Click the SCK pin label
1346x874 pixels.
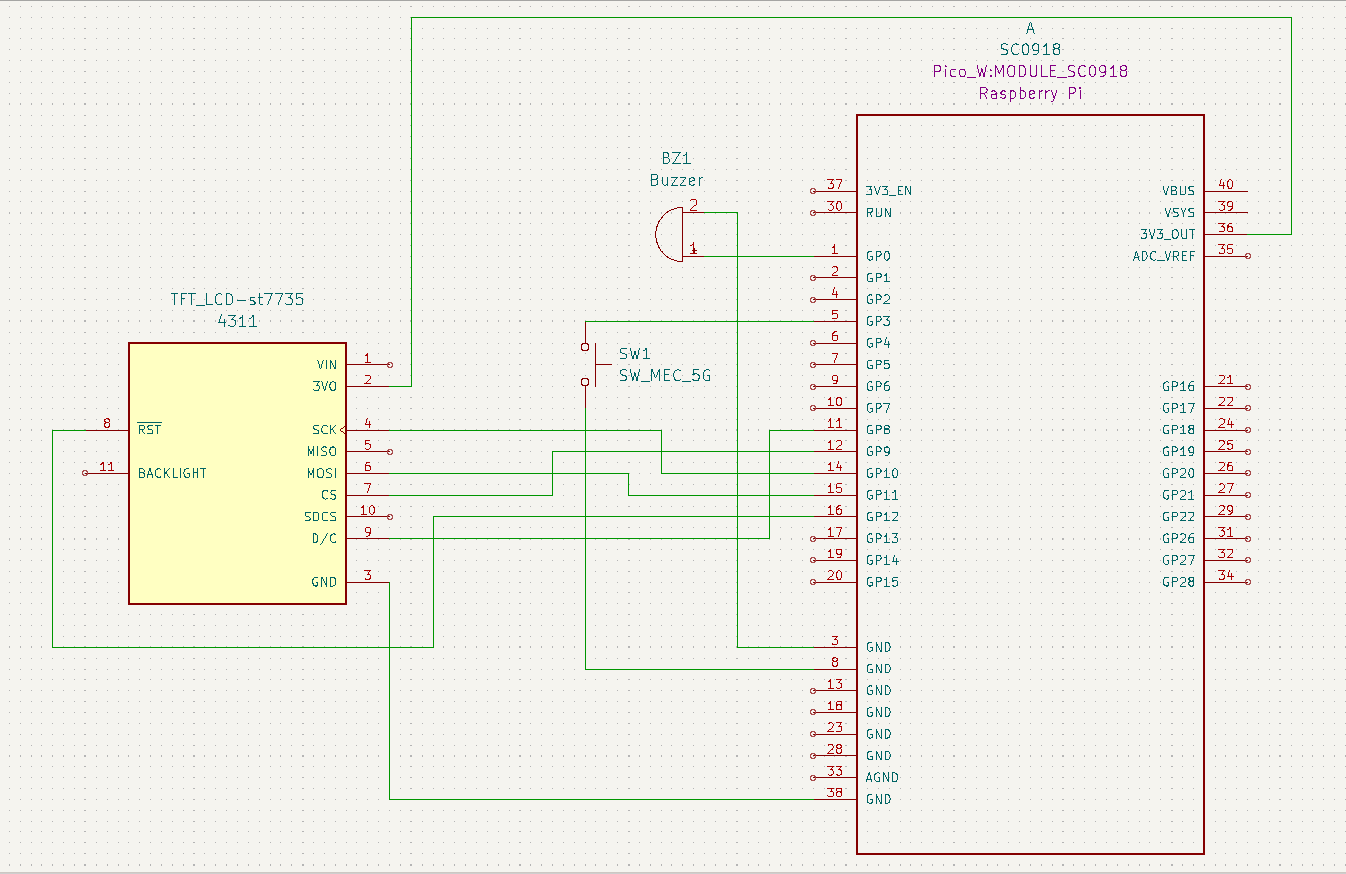pos(324,430)
